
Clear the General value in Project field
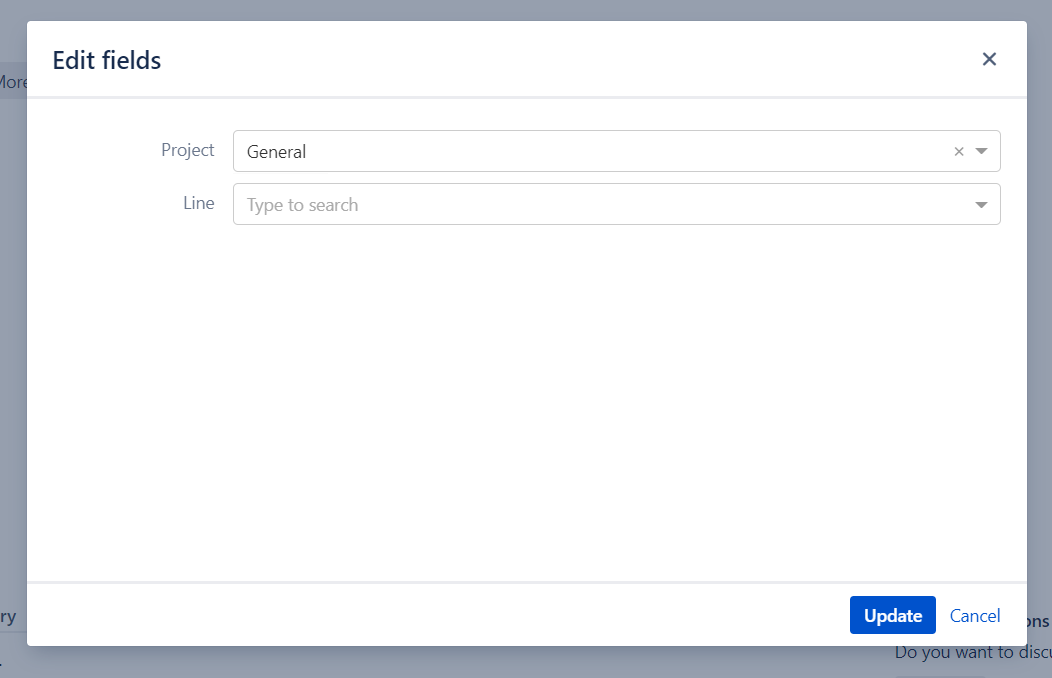959,152
